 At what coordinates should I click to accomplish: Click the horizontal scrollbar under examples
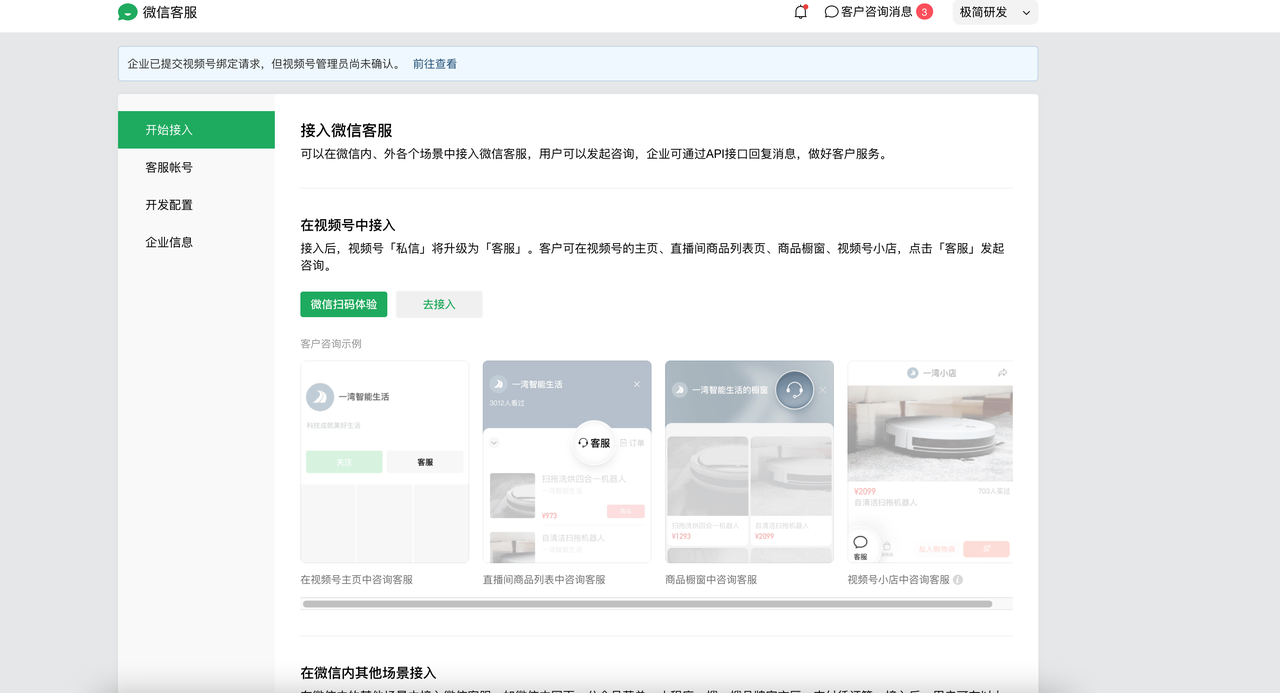tap(647, 604)
